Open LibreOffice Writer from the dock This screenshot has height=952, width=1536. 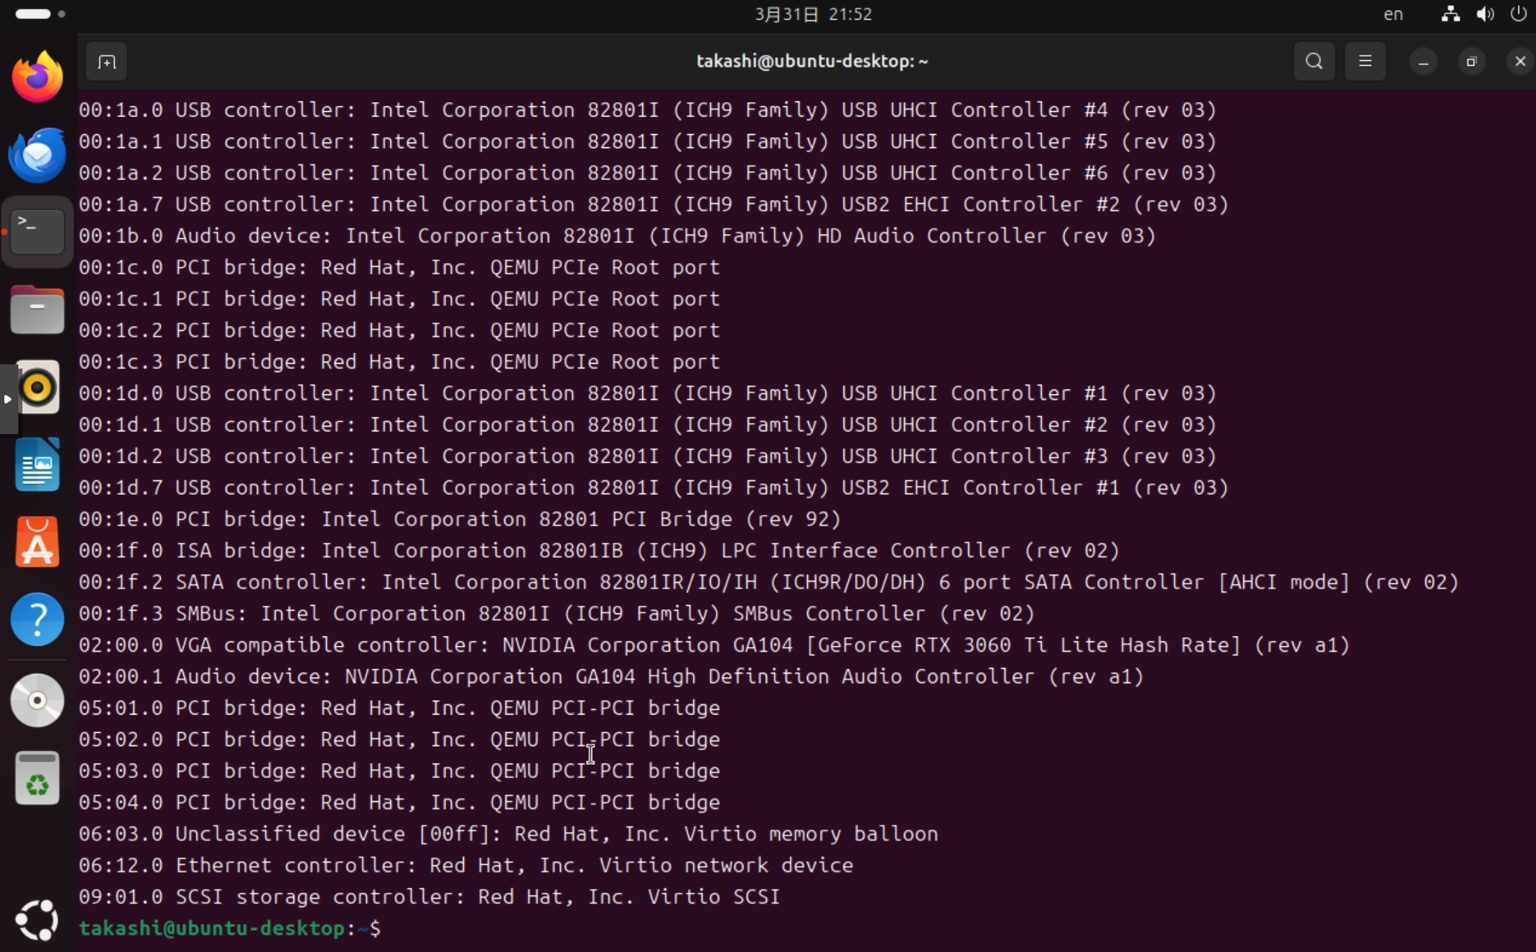click(x=37, y=465)
